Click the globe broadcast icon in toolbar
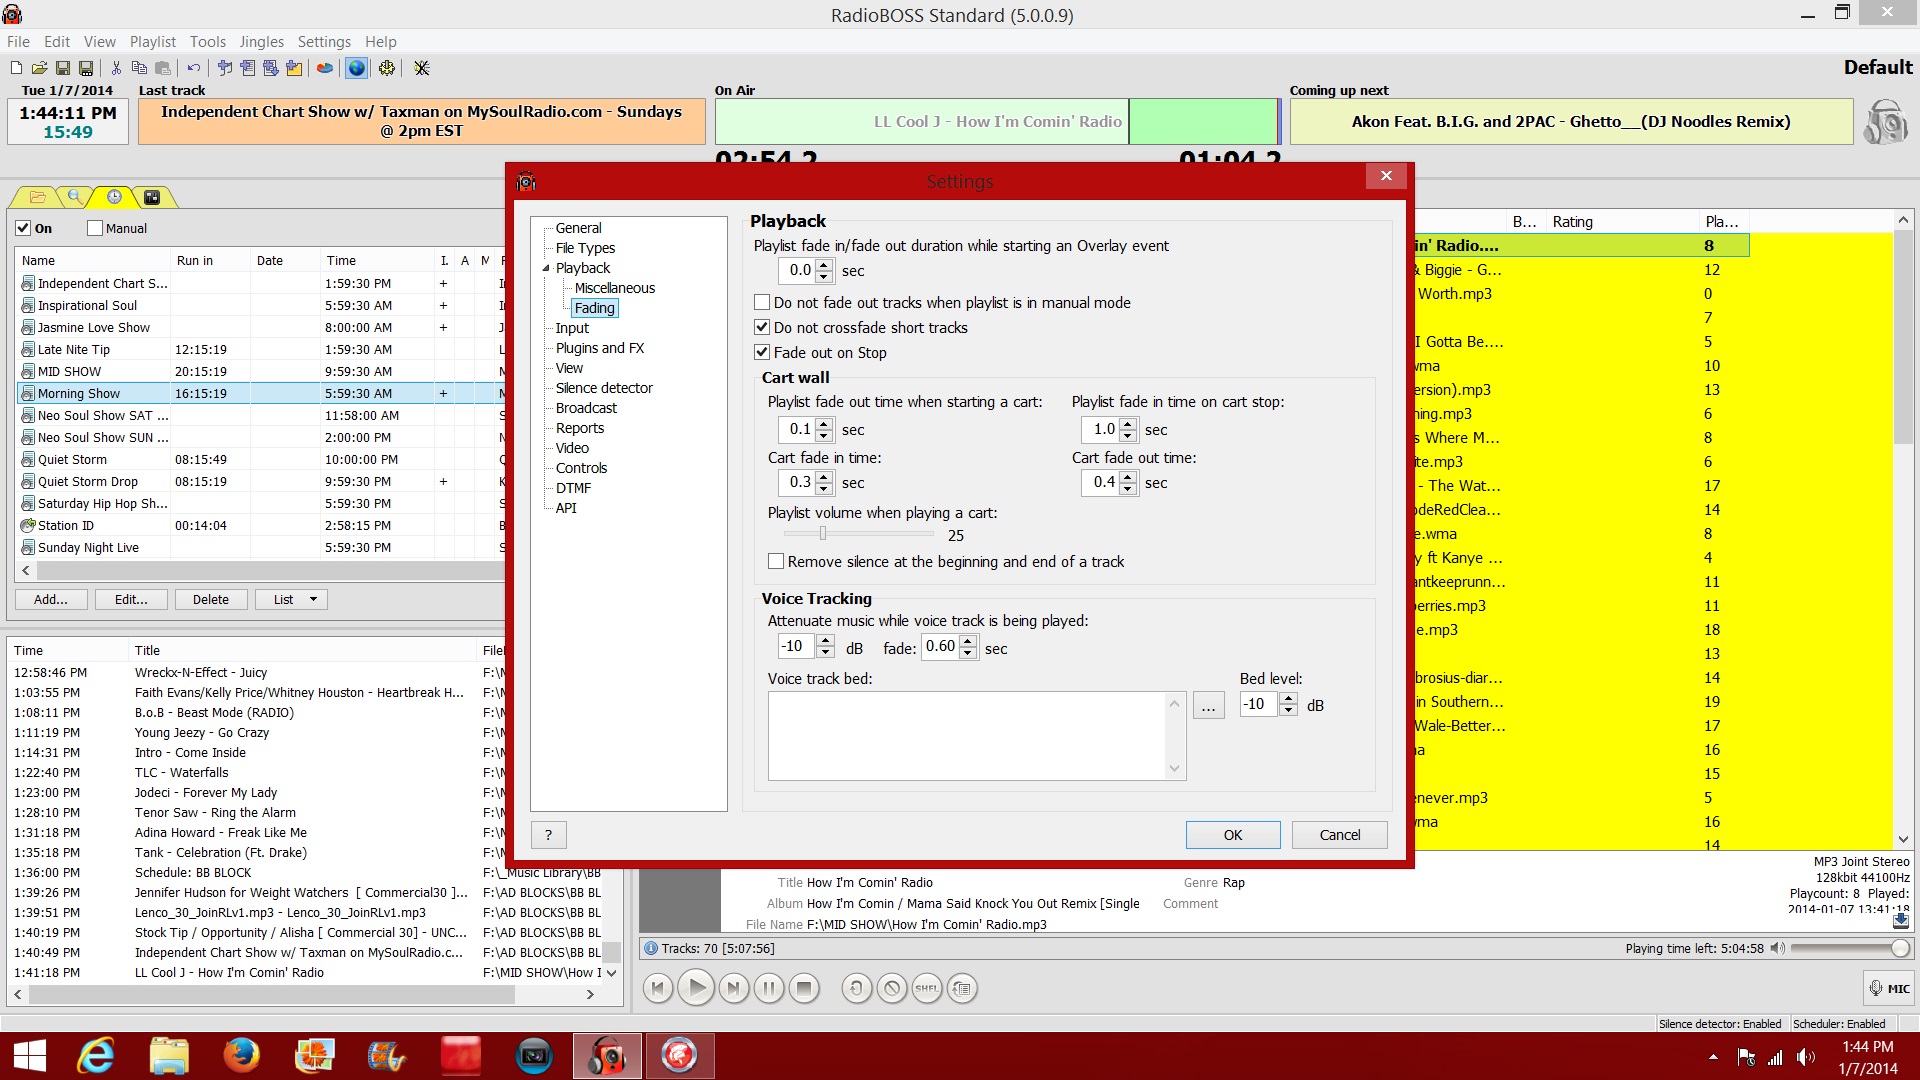This screenshot has height=1080, width=1920. (356, 68)
